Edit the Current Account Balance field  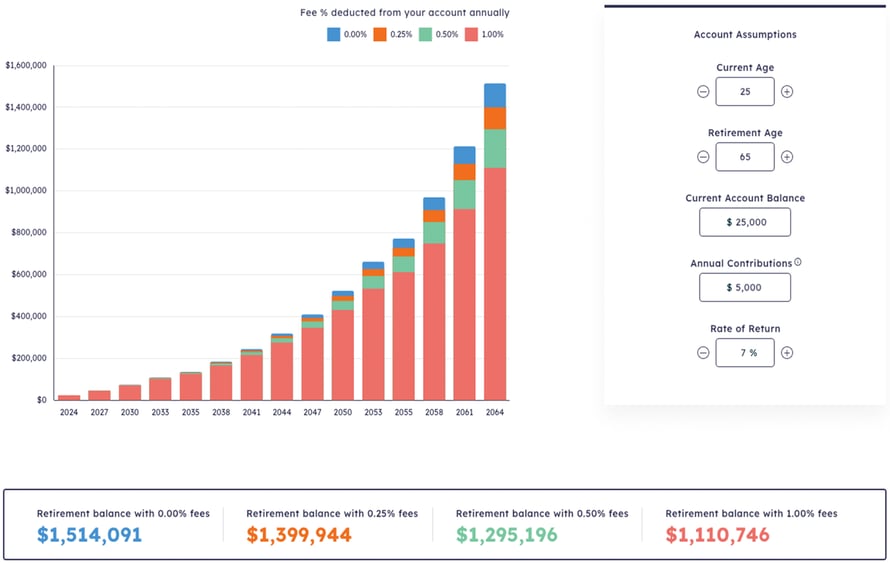(x=745, y=222)
